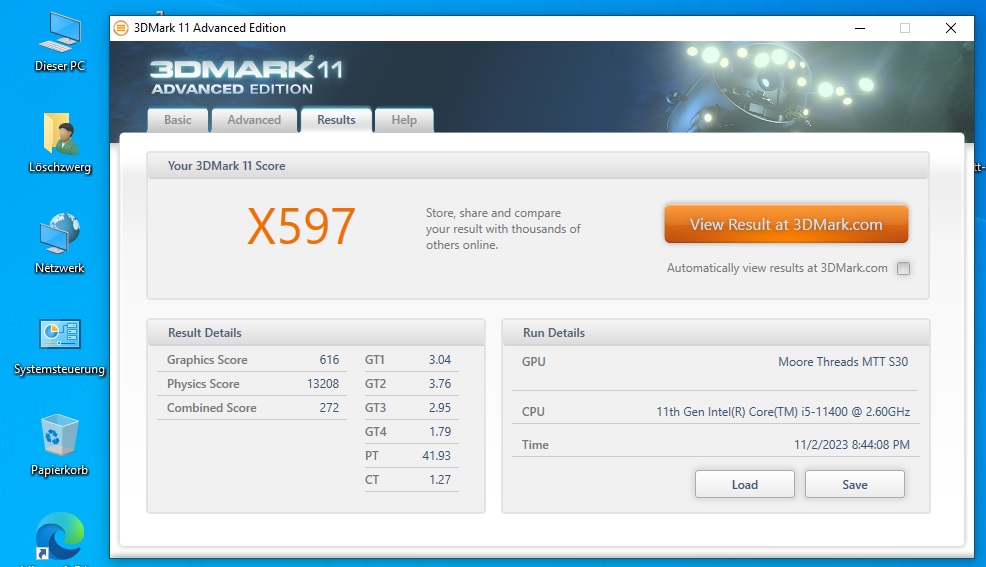Viewport: 986px width, 567px height.
Task: Click the Run Details panel header
Action: click(716, 333)
